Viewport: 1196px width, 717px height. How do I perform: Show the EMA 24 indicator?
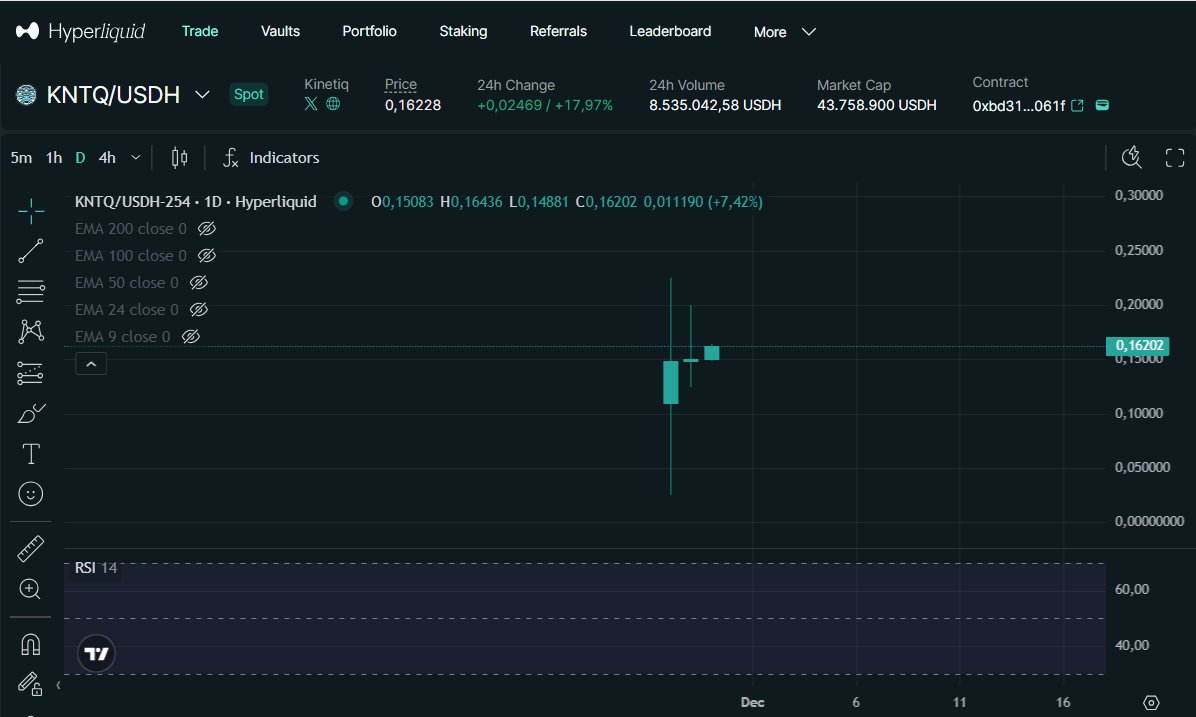coord(198,310)
